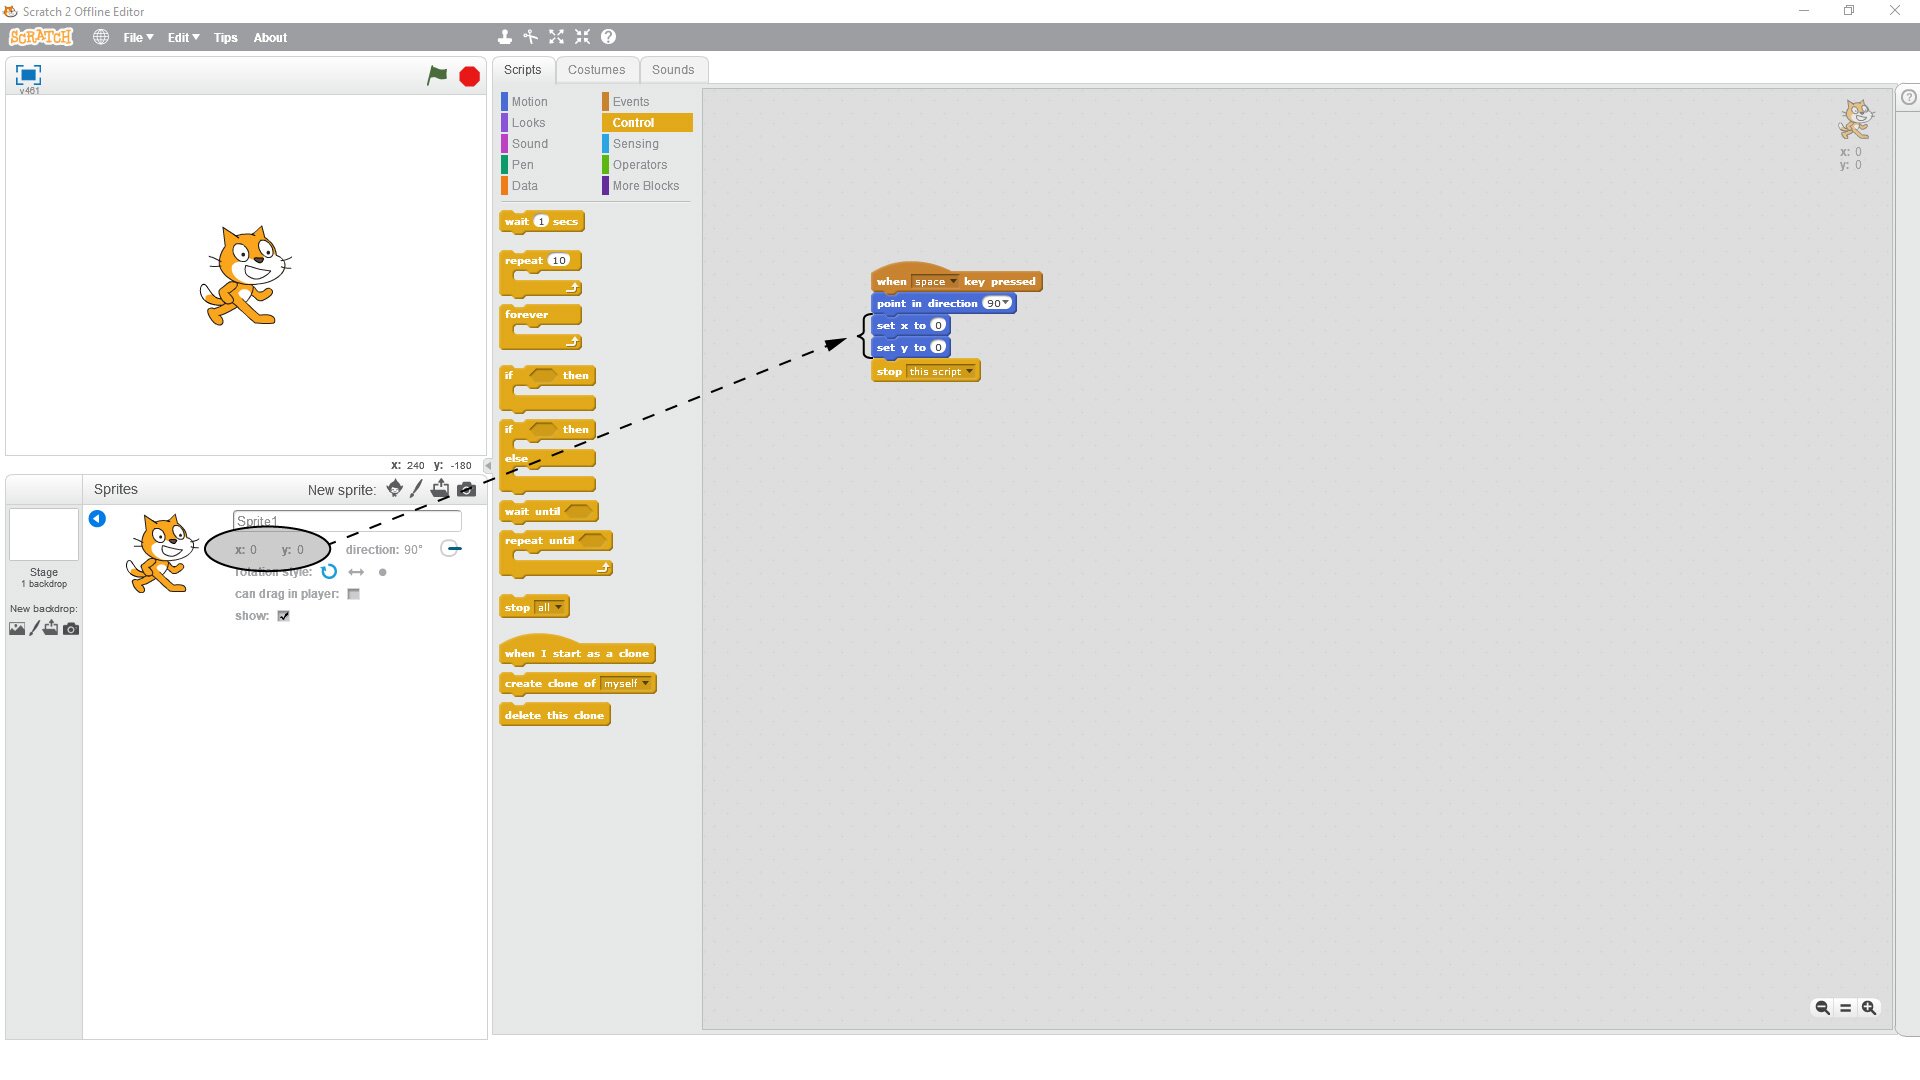
Task: Expand the stop all block dropdown
Action: [558, 608]
